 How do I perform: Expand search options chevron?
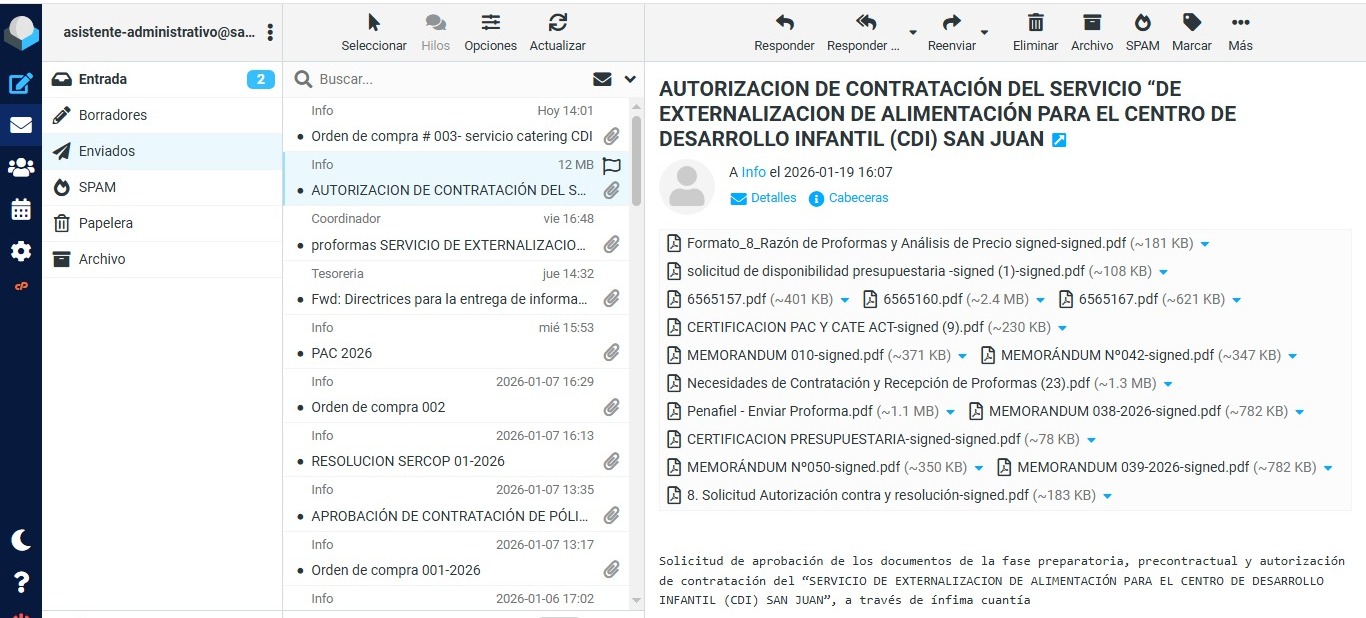[630, 79]
